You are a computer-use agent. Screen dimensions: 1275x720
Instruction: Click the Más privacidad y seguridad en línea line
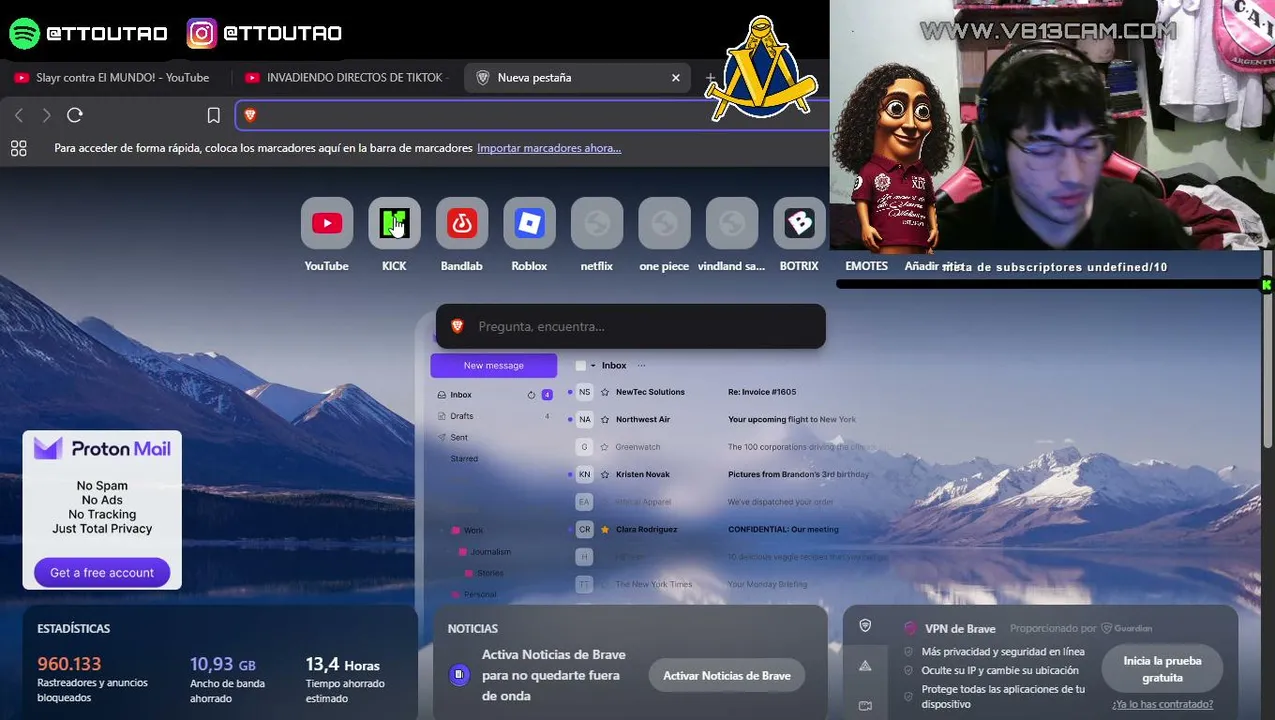click(x=1003, y=652)
